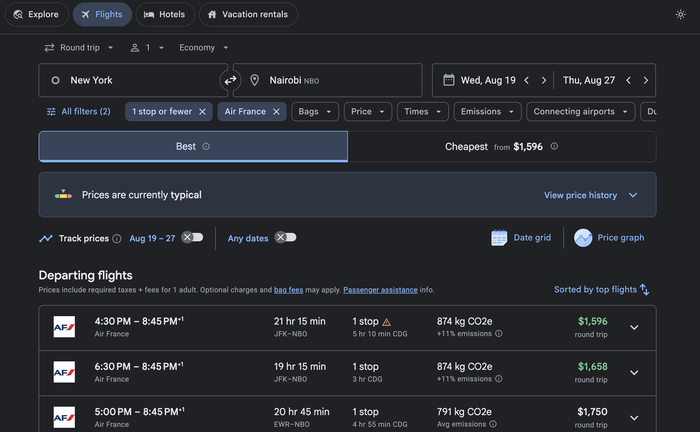This screenshot has height=432, width=700.
Task: Click the bag fees link
Action: tap(288, 290)
